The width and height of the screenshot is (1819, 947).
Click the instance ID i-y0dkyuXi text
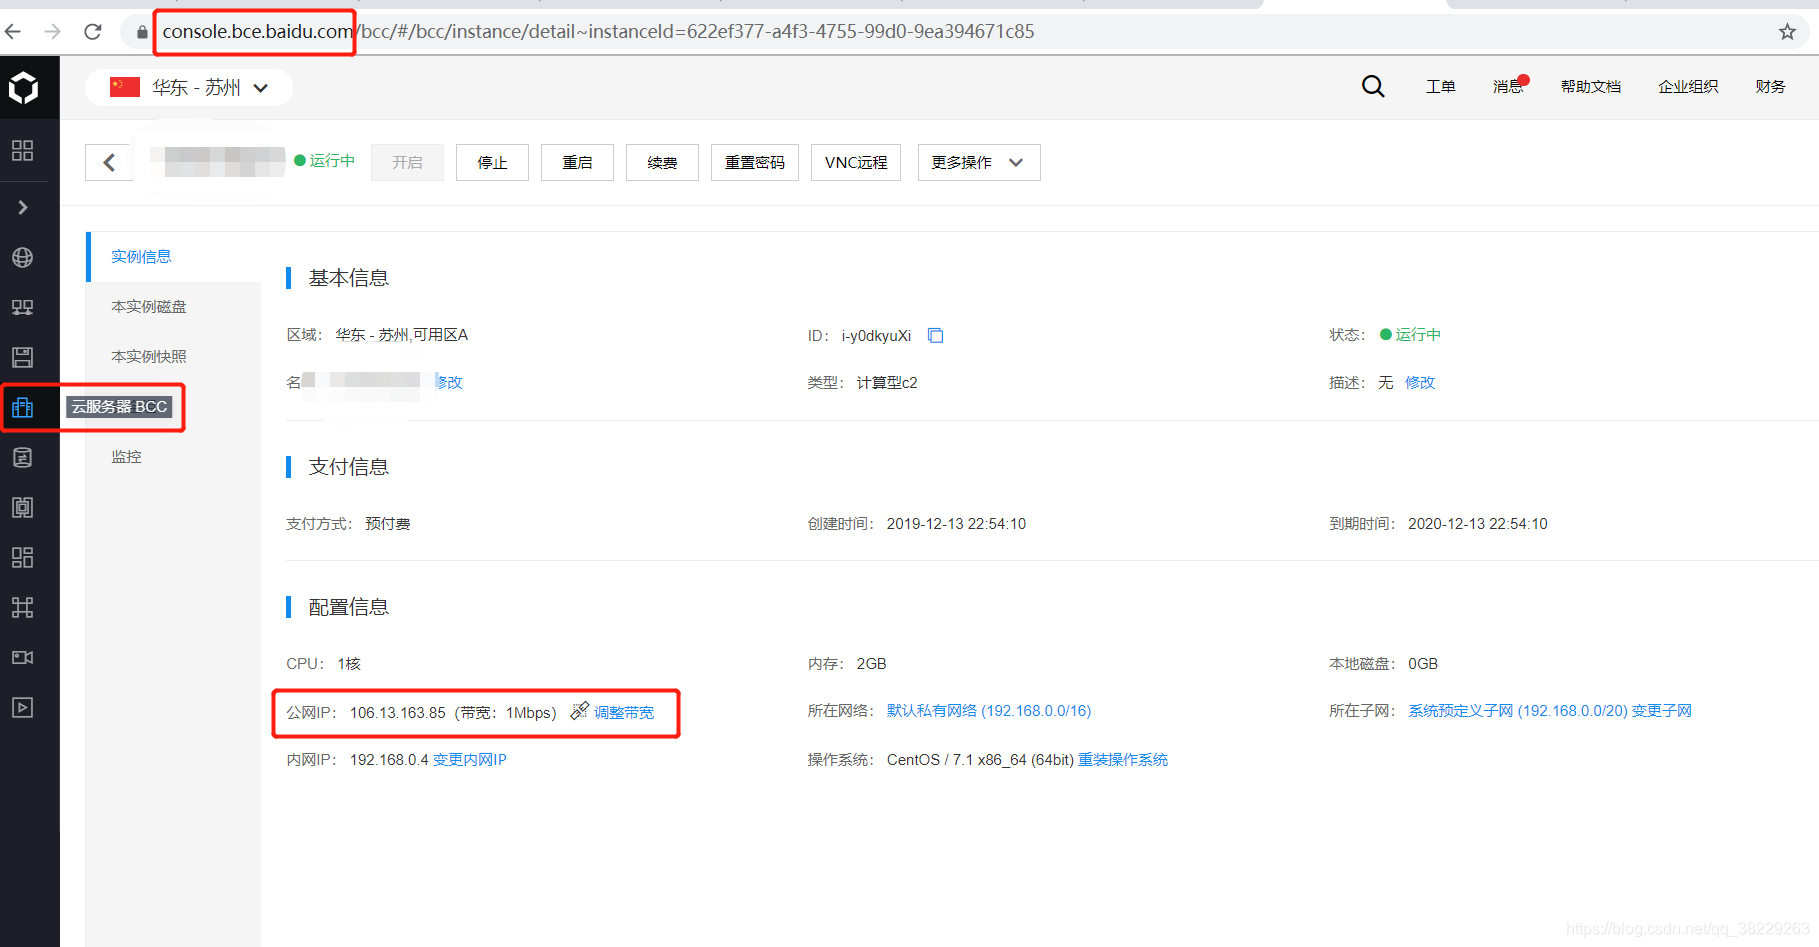pos(876,336)
